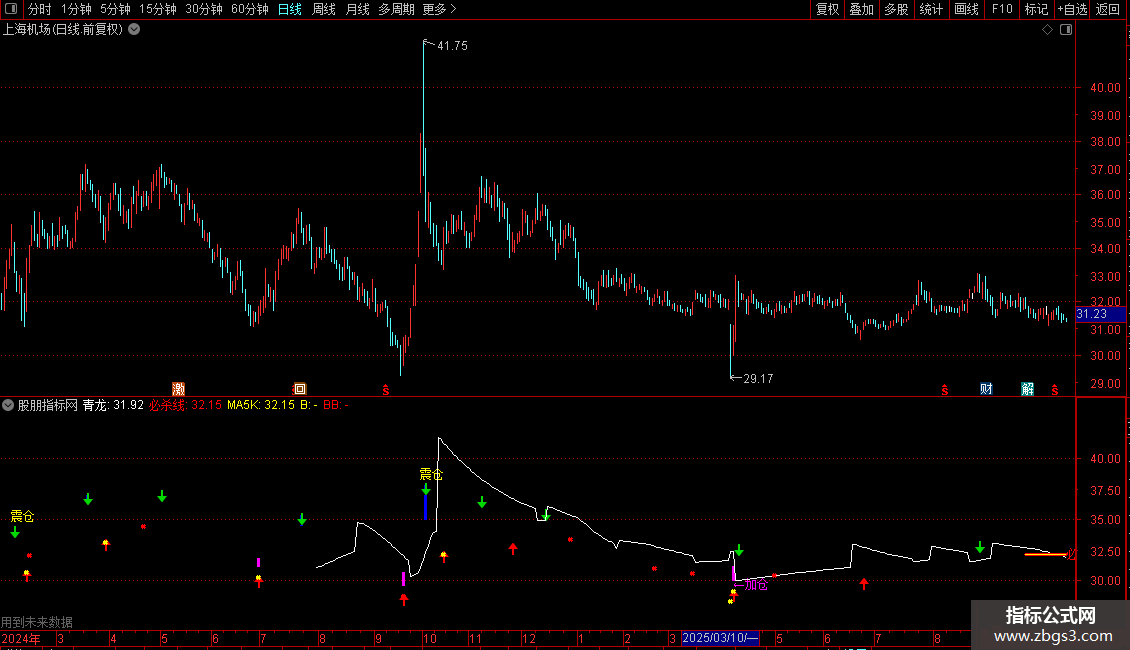Click 返回 to go back
The width and height of the screenshot is (1130, 650).
coord(1108,9)
